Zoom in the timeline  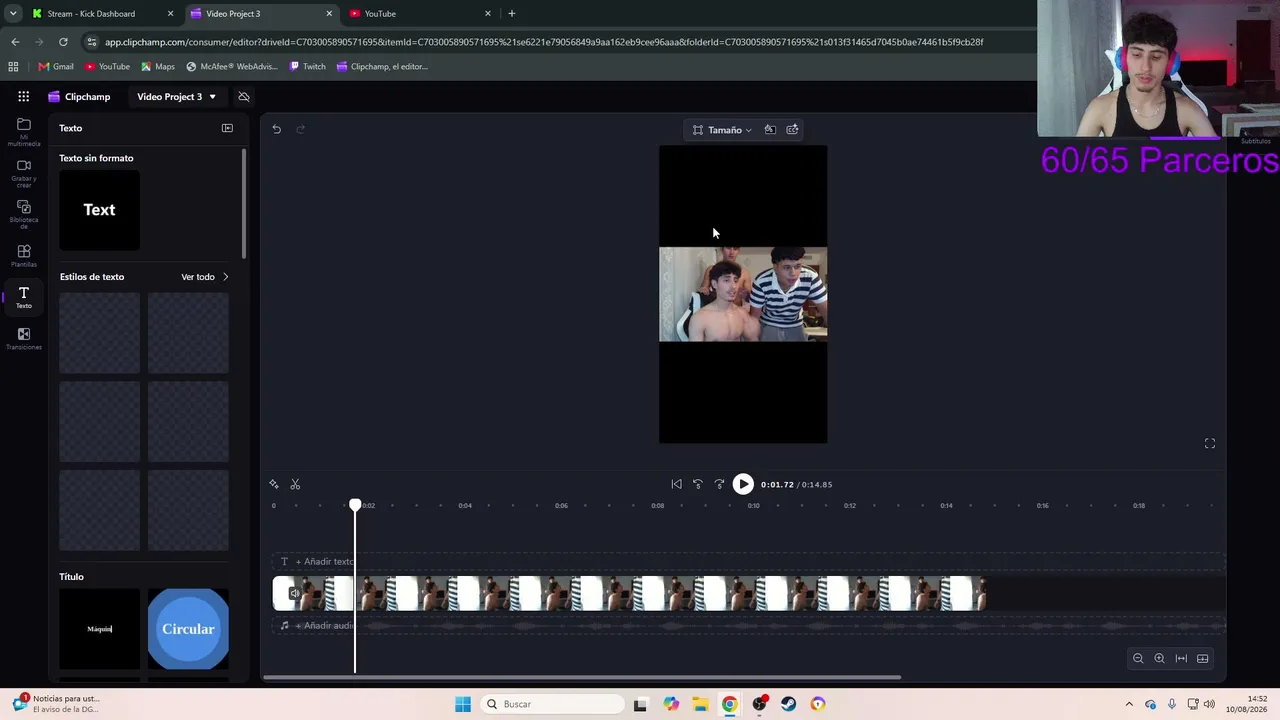pyautogui.click(x=1160, y=659)
